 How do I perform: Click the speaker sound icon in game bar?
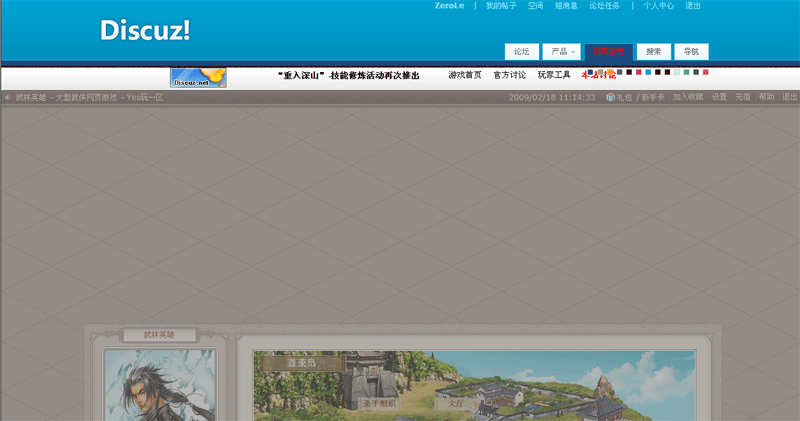7,97
